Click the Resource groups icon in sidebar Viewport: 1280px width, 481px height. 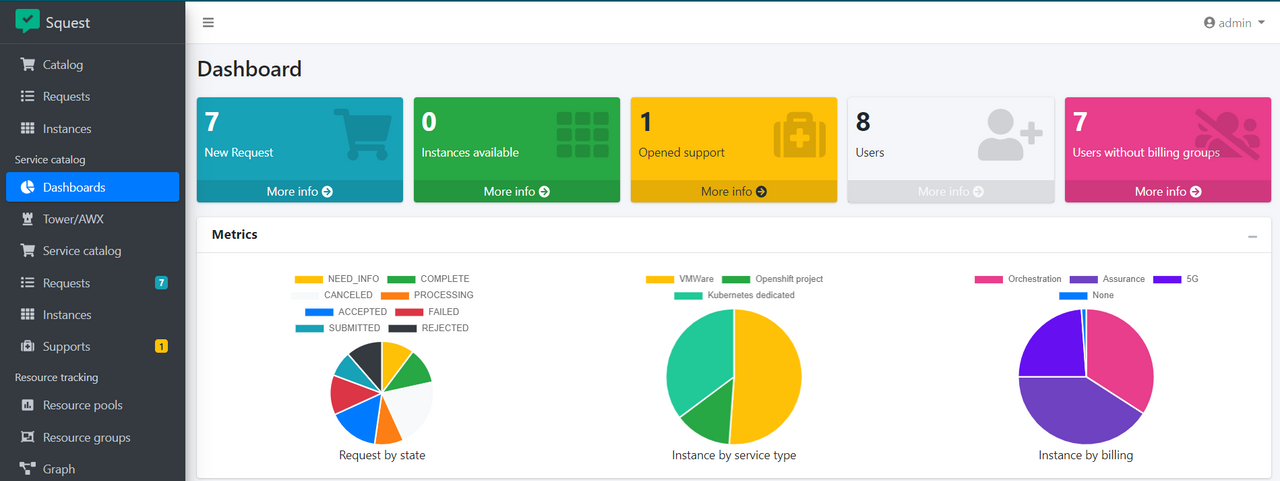click(28, 438)
